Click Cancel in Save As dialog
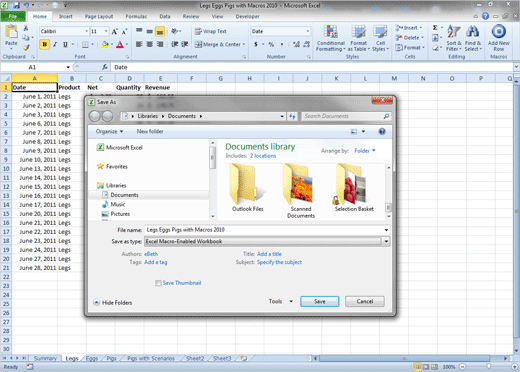This screenshot has height=372, width=520. click(x=365, y=301)
